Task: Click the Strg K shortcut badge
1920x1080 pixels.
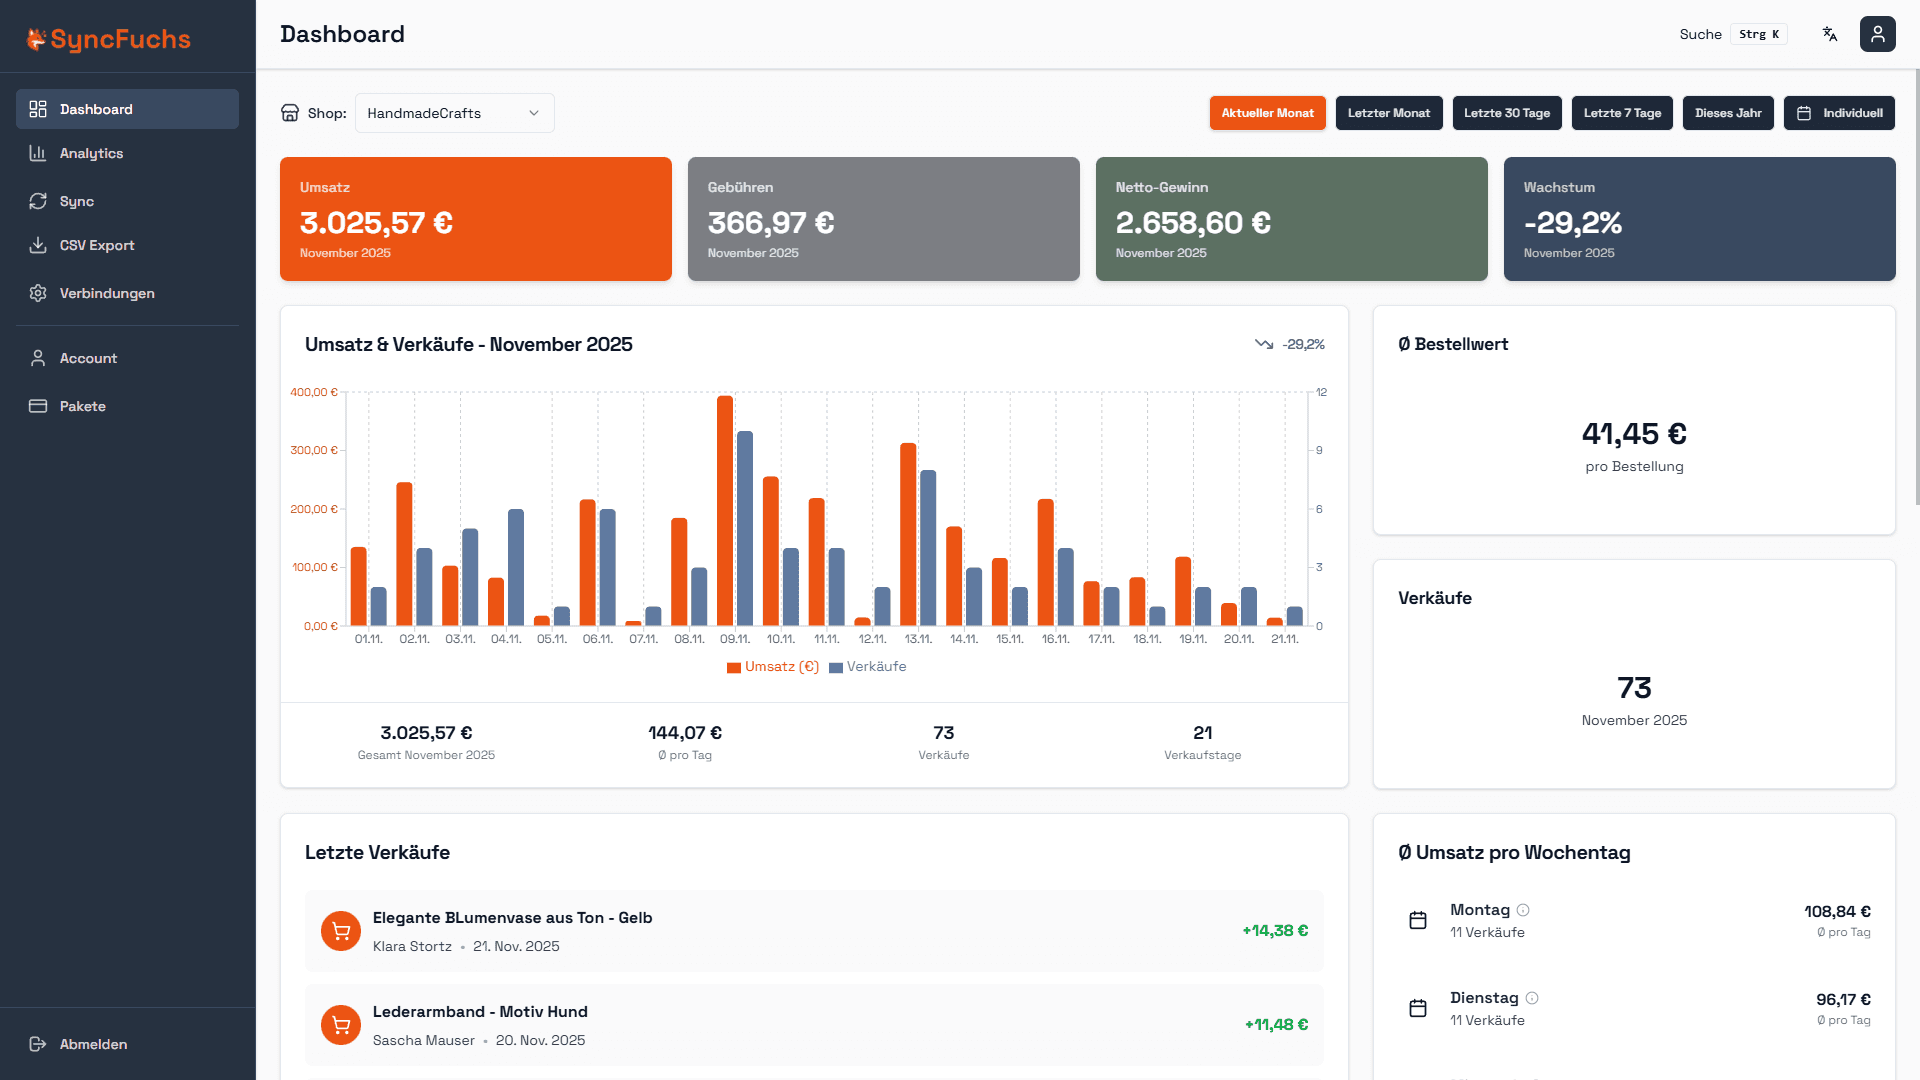Action: pos(1759,34)
